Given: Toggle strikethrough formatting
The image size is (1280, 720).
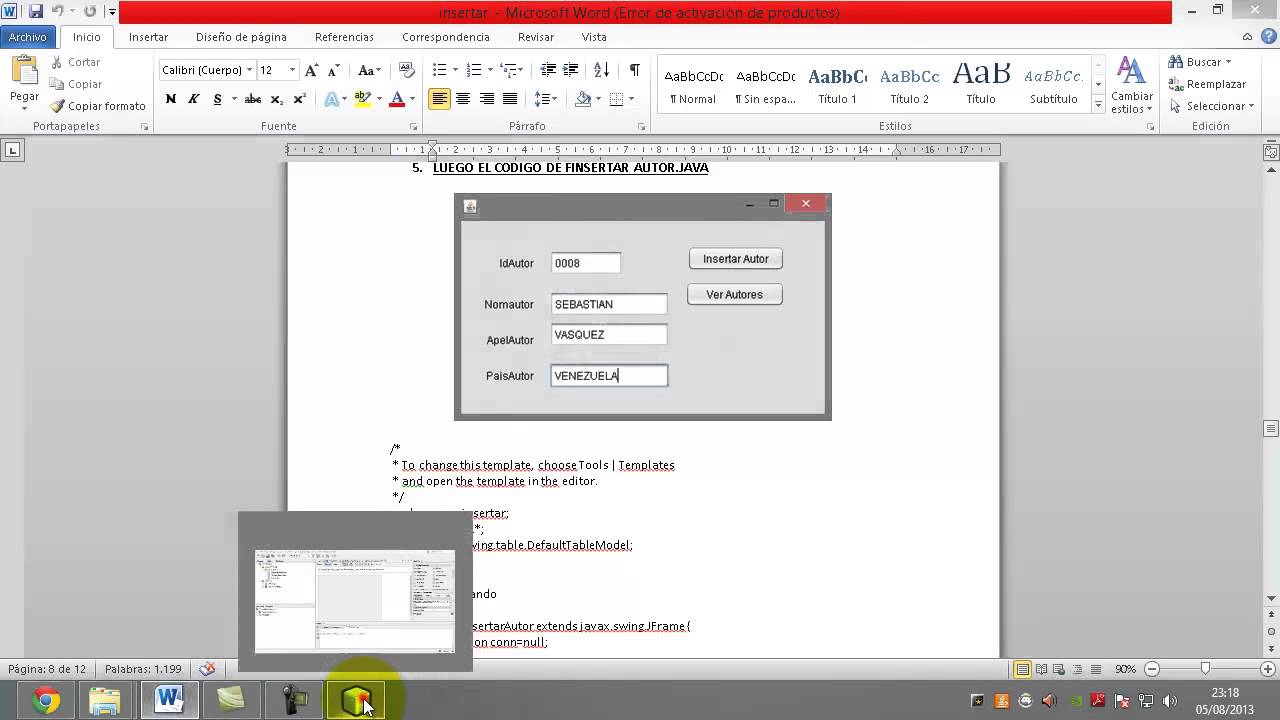Looking at the screenshot, I should (253, 99).
